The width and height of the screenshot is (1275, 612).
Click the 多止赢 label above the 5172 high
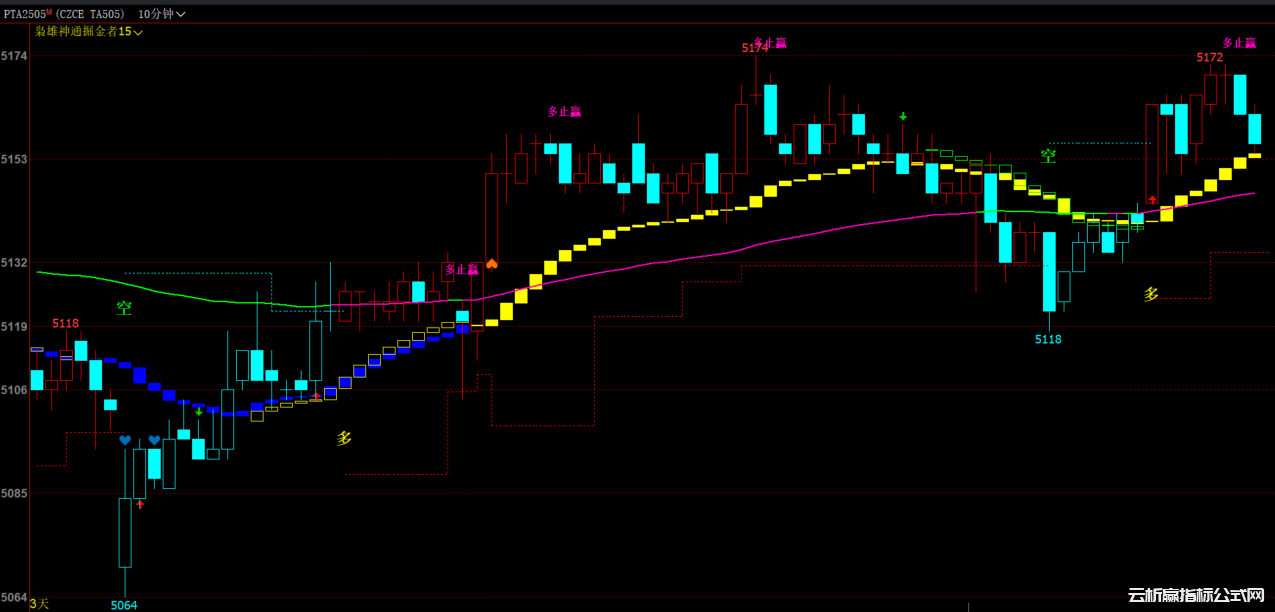click(x=1239, y=43)
